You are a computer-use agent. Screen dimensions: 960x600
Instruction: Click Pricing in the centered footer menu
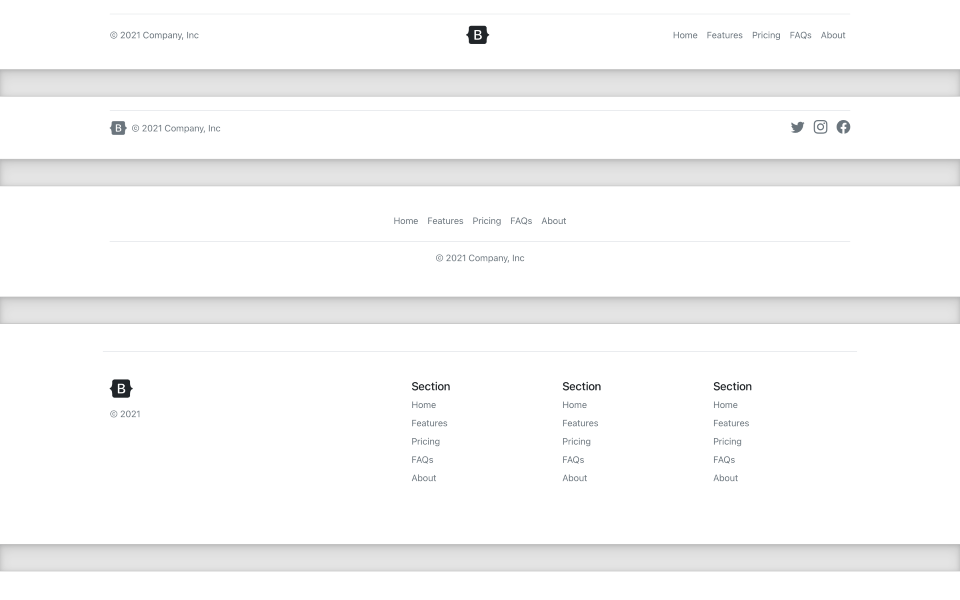(487, 221)
